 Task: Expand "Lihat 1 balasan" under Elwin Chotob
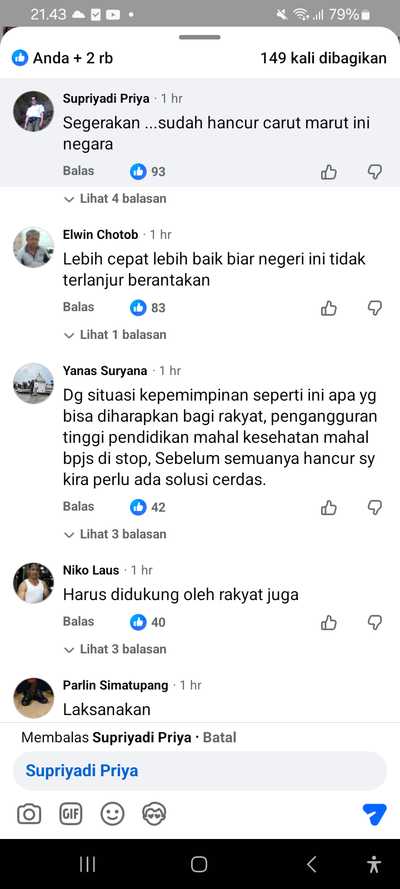click(x=116, y=335)
